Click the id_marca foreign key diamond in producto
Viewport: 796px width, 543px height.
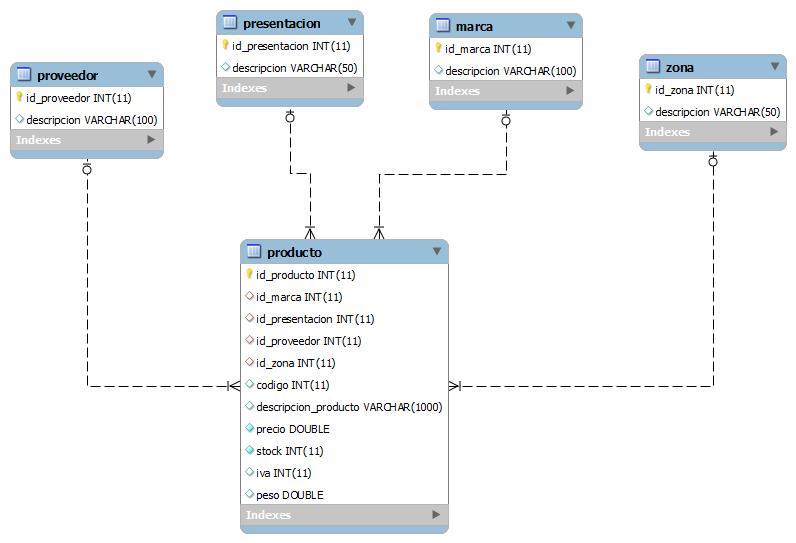(249, 296)
